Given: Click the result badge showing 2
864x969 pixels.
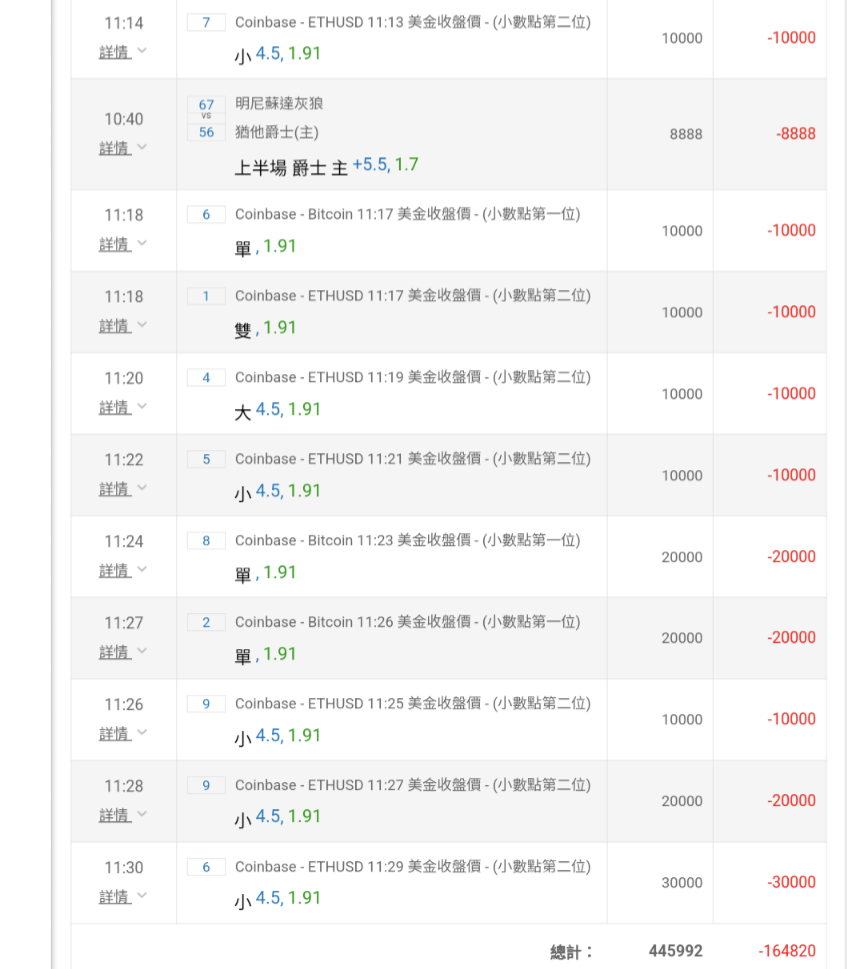Looking at the screenshot, I should point(206,622).
